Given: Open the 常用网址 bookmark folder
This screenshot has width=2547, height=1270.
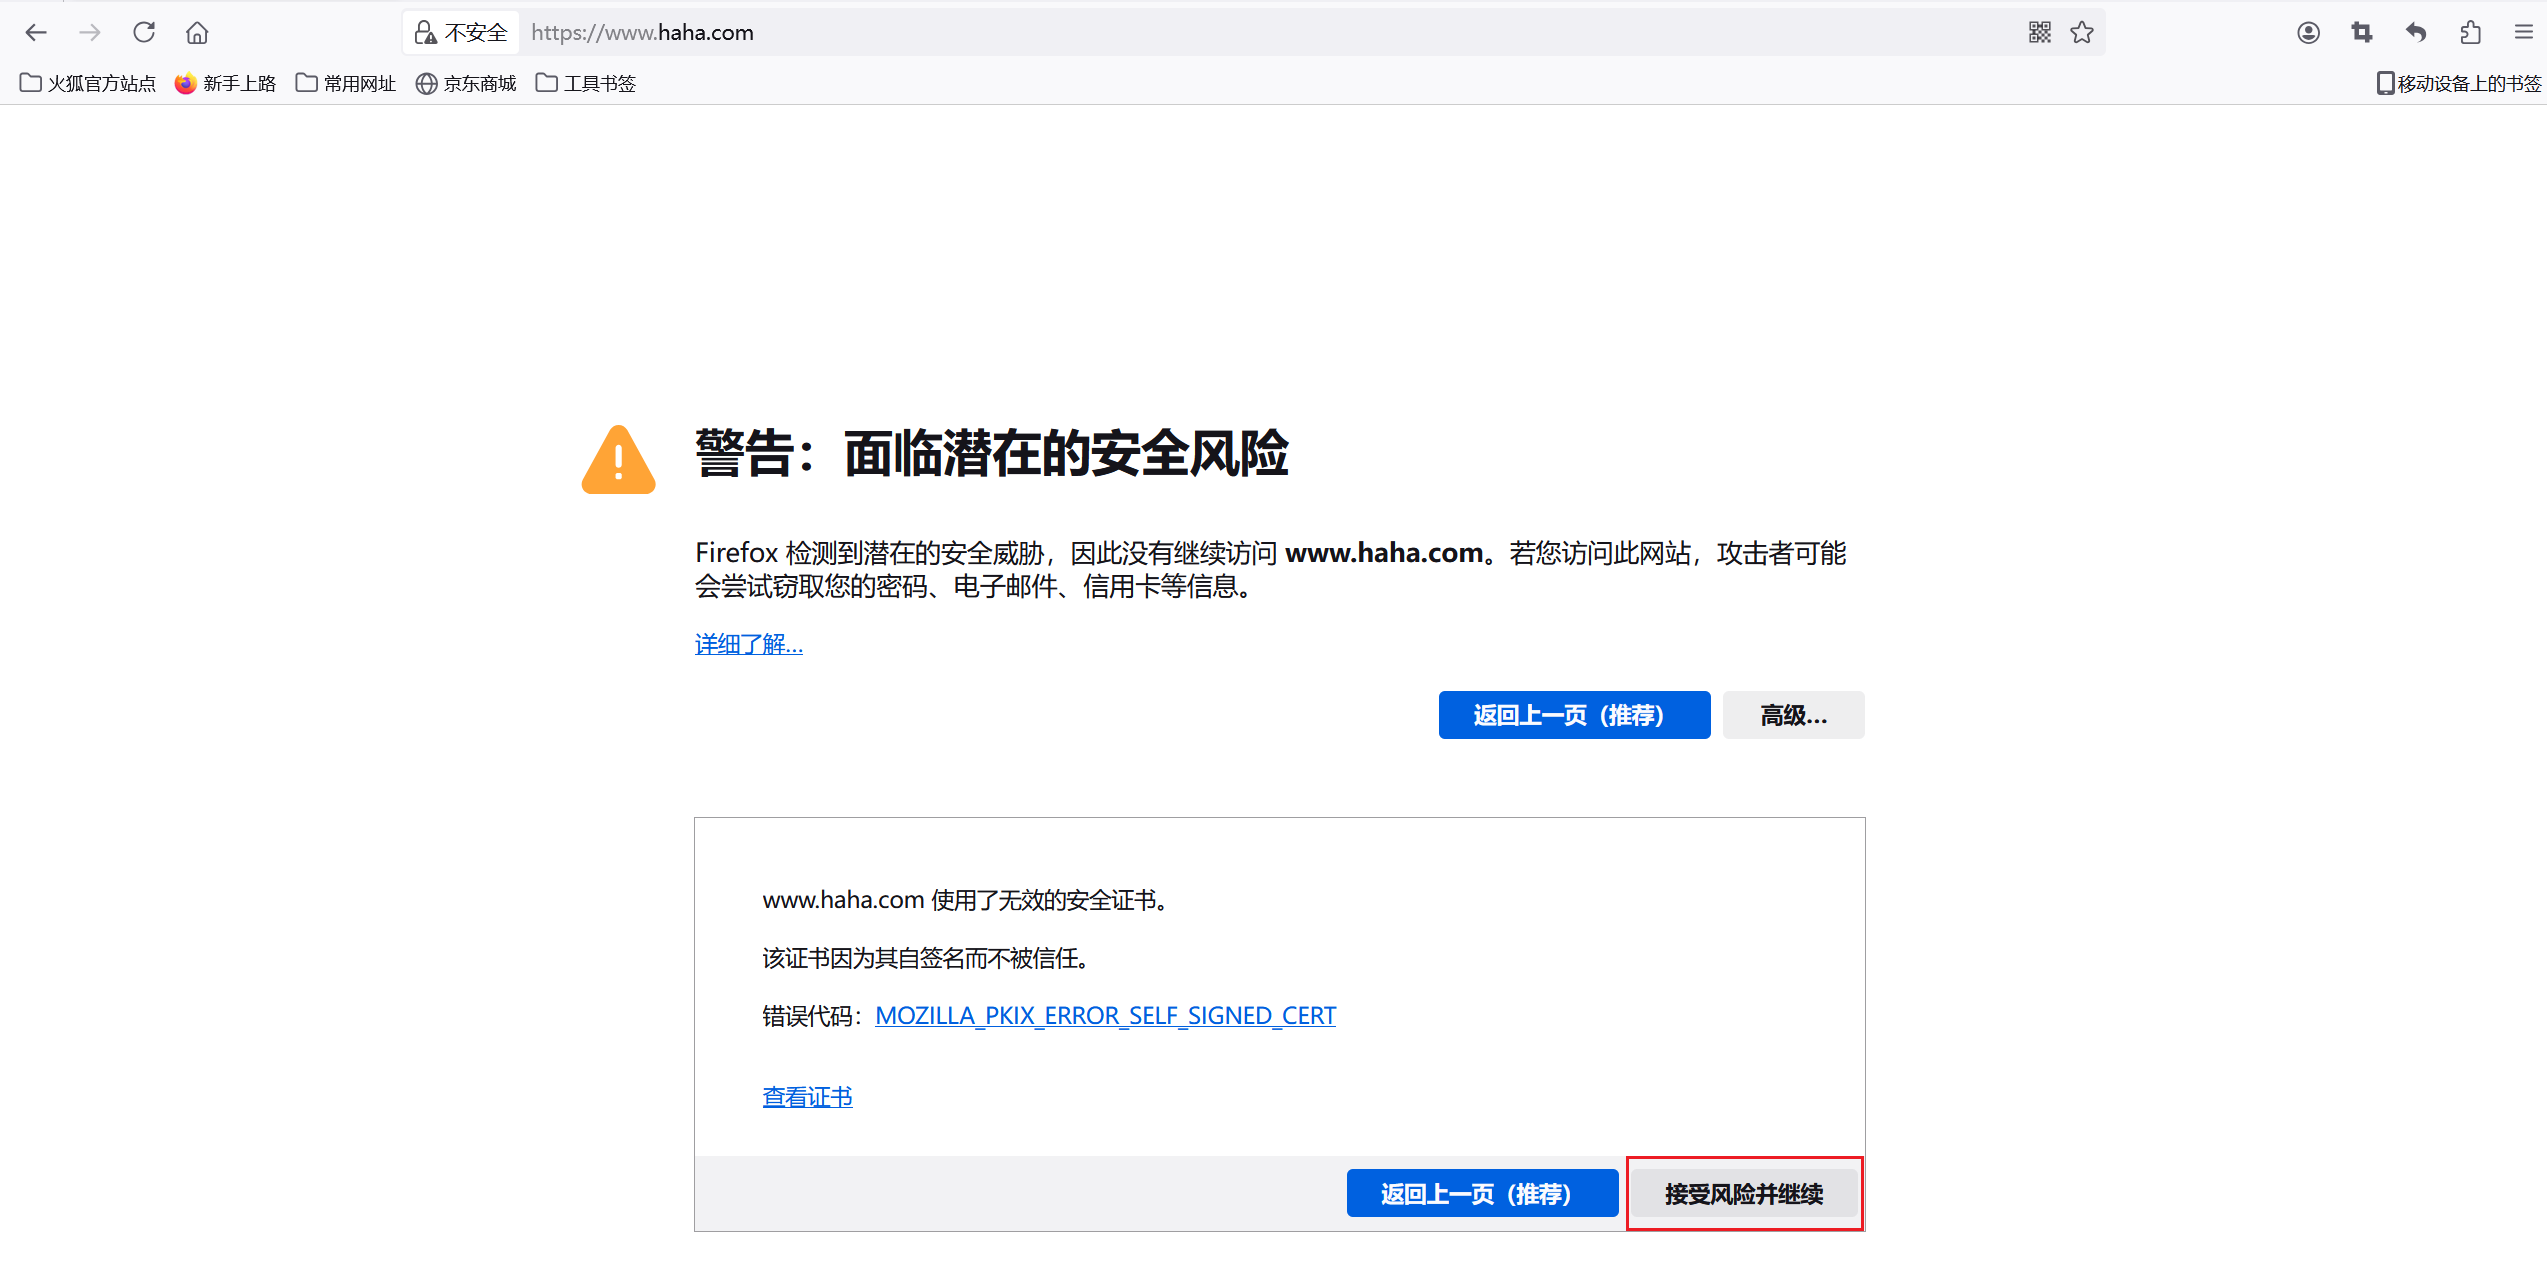Looking at the screenshot, I should coord(346,83).
